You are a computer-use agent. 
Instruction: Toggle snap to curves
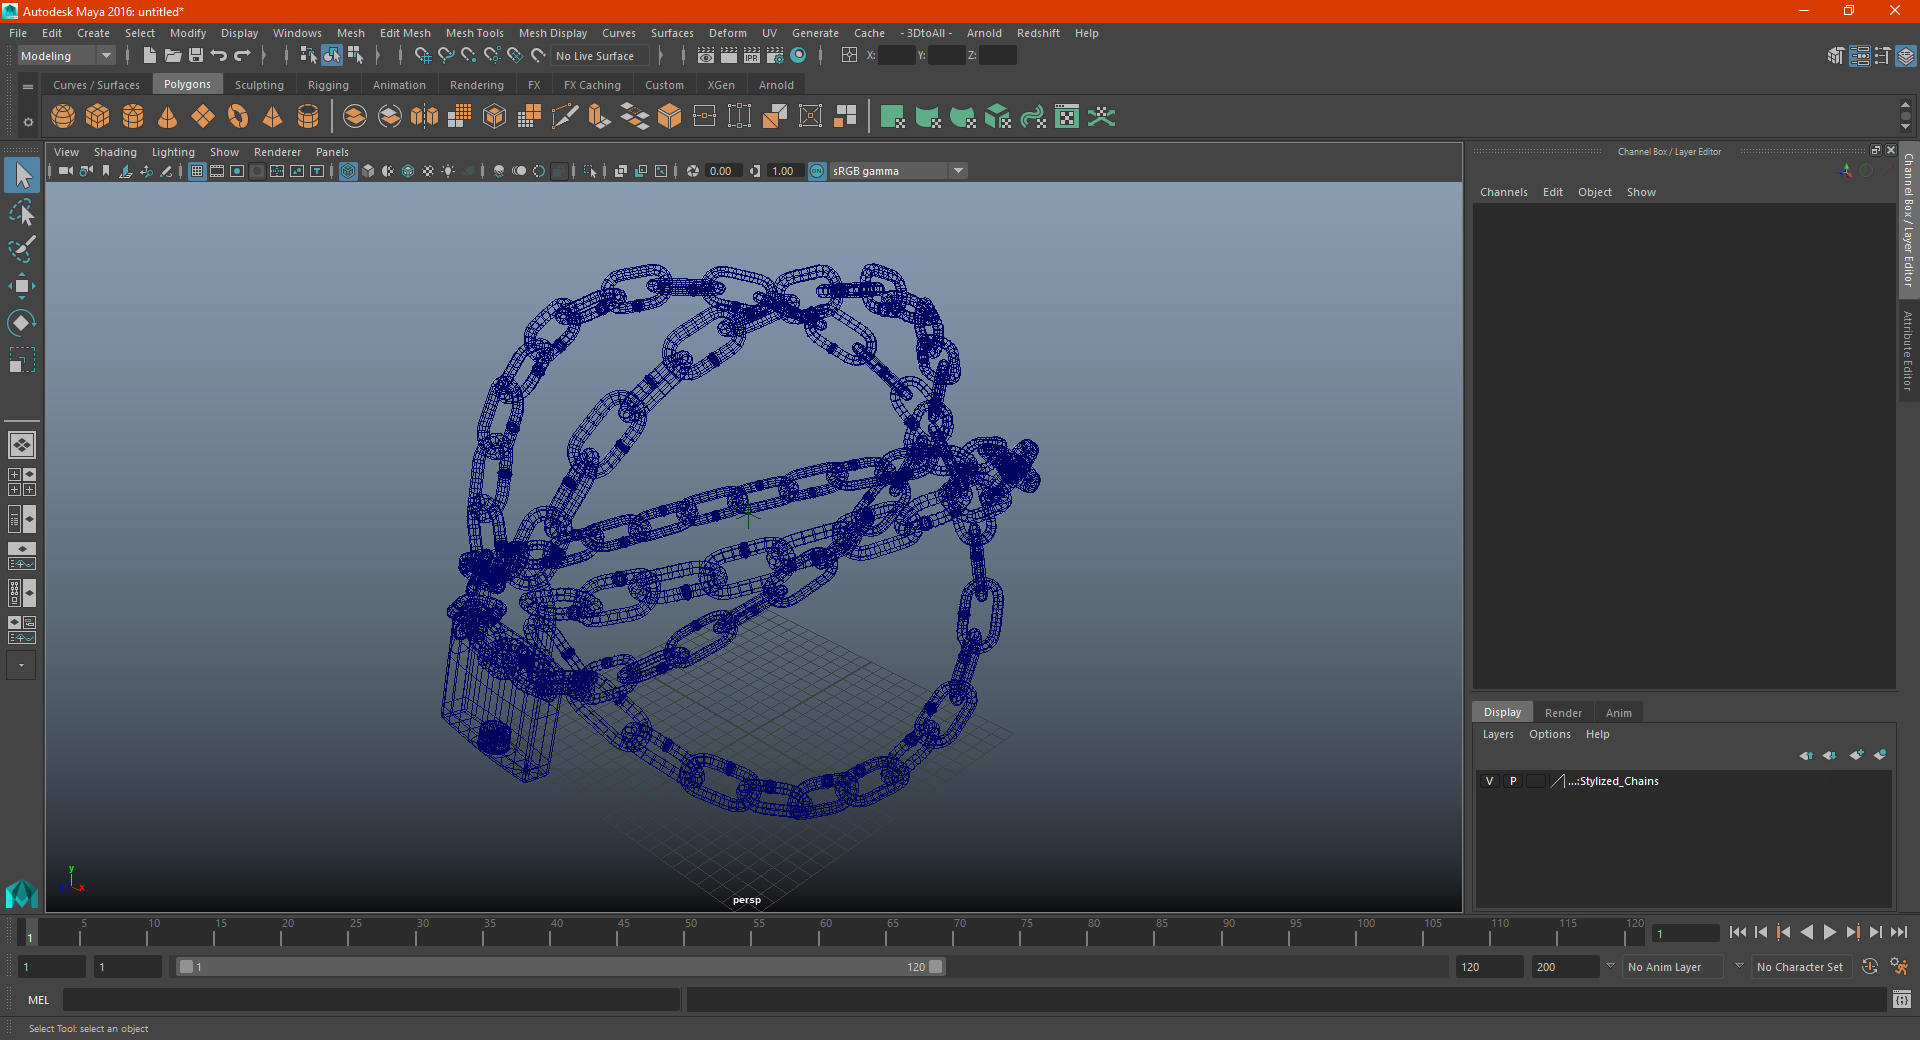pos(446,56)
